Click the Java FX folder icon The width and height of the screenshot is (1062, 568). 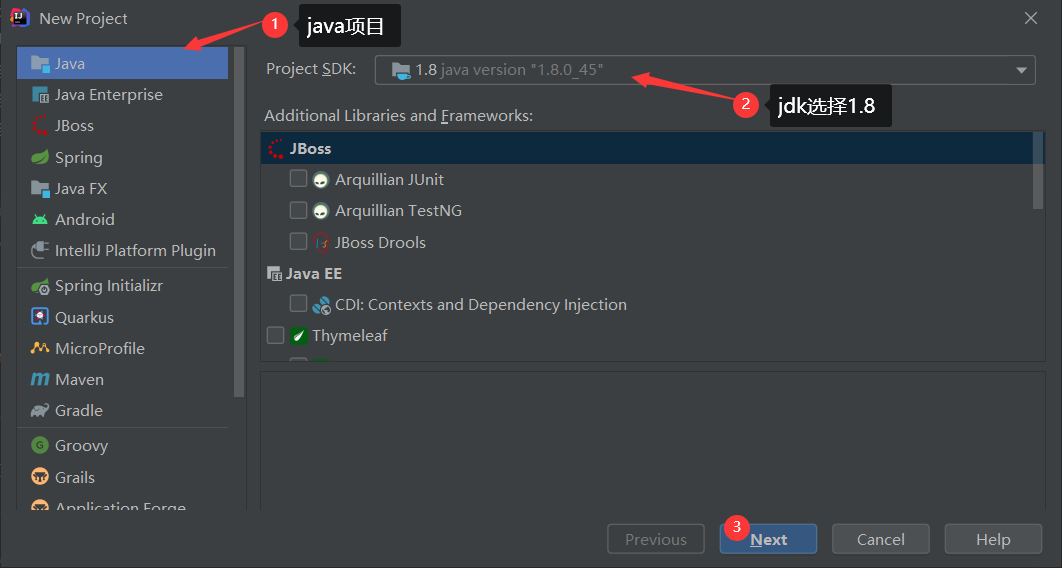click(x=40, y=188)
